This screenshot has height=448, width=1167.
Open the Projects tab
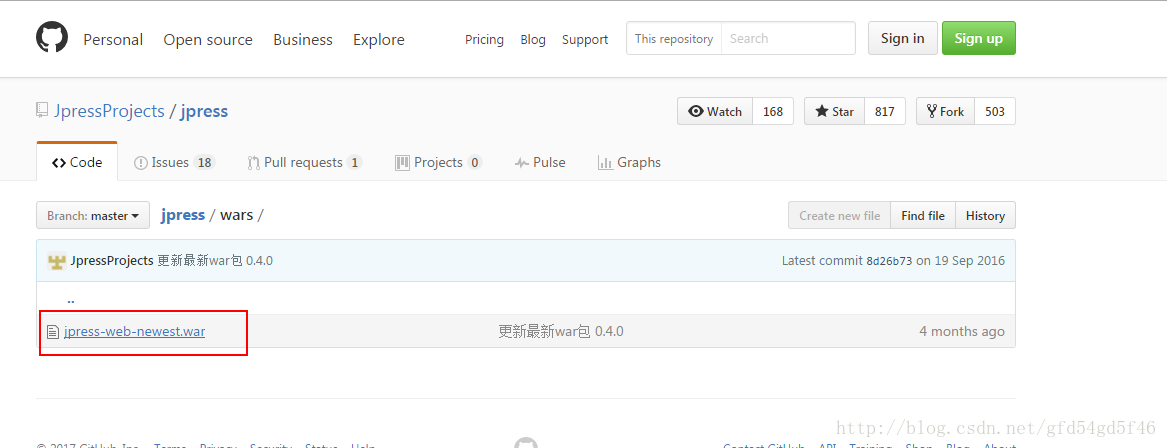[x=438, y=162]
